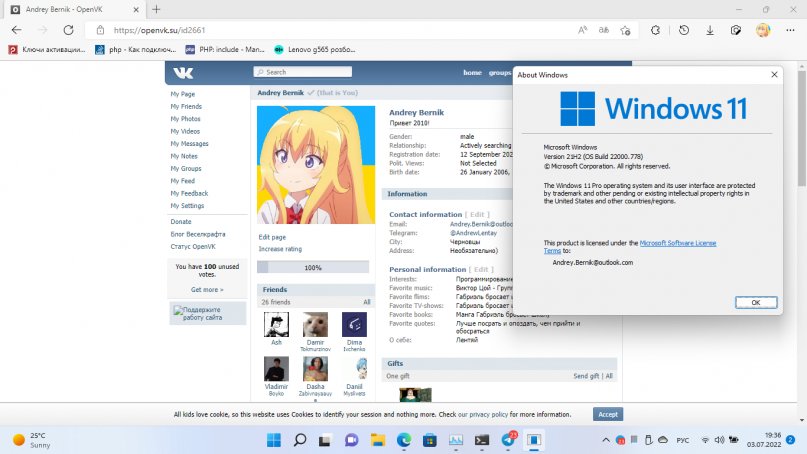Click the VK logo in site header
Viewport: 807px width, 454px height.
click(183, 73)
